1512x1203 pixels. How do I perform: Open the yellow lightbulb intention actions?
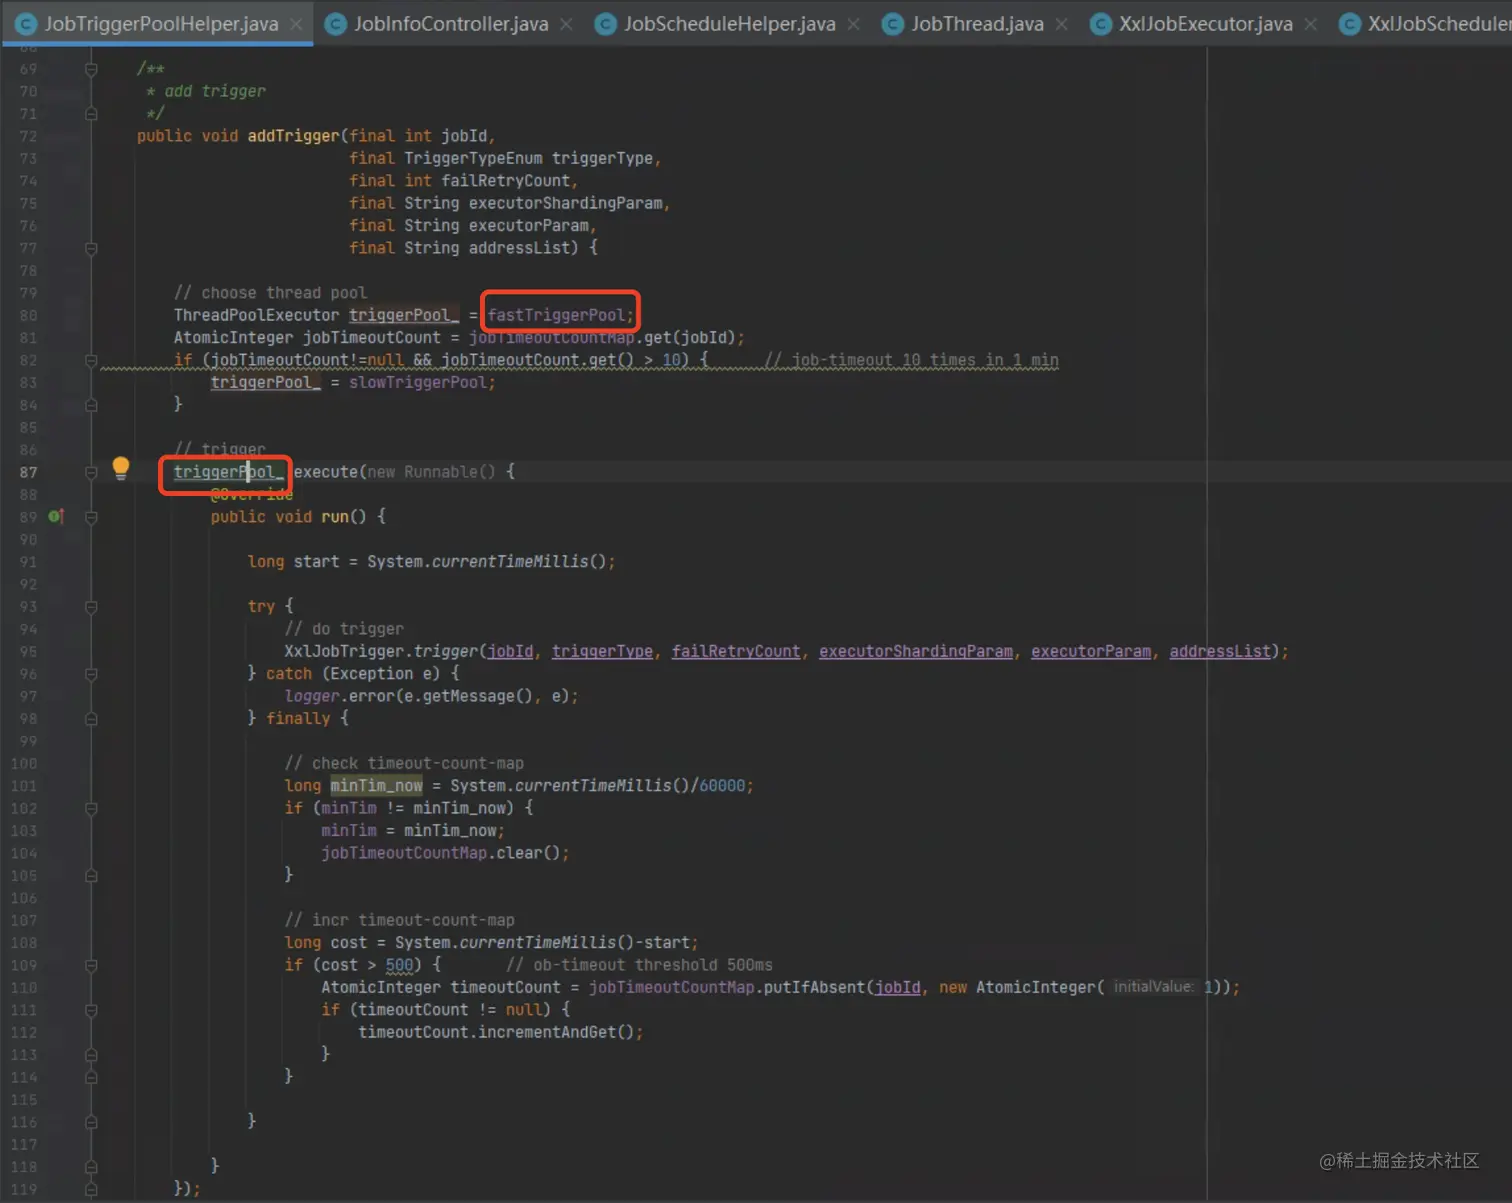click(x=121, y=467)
